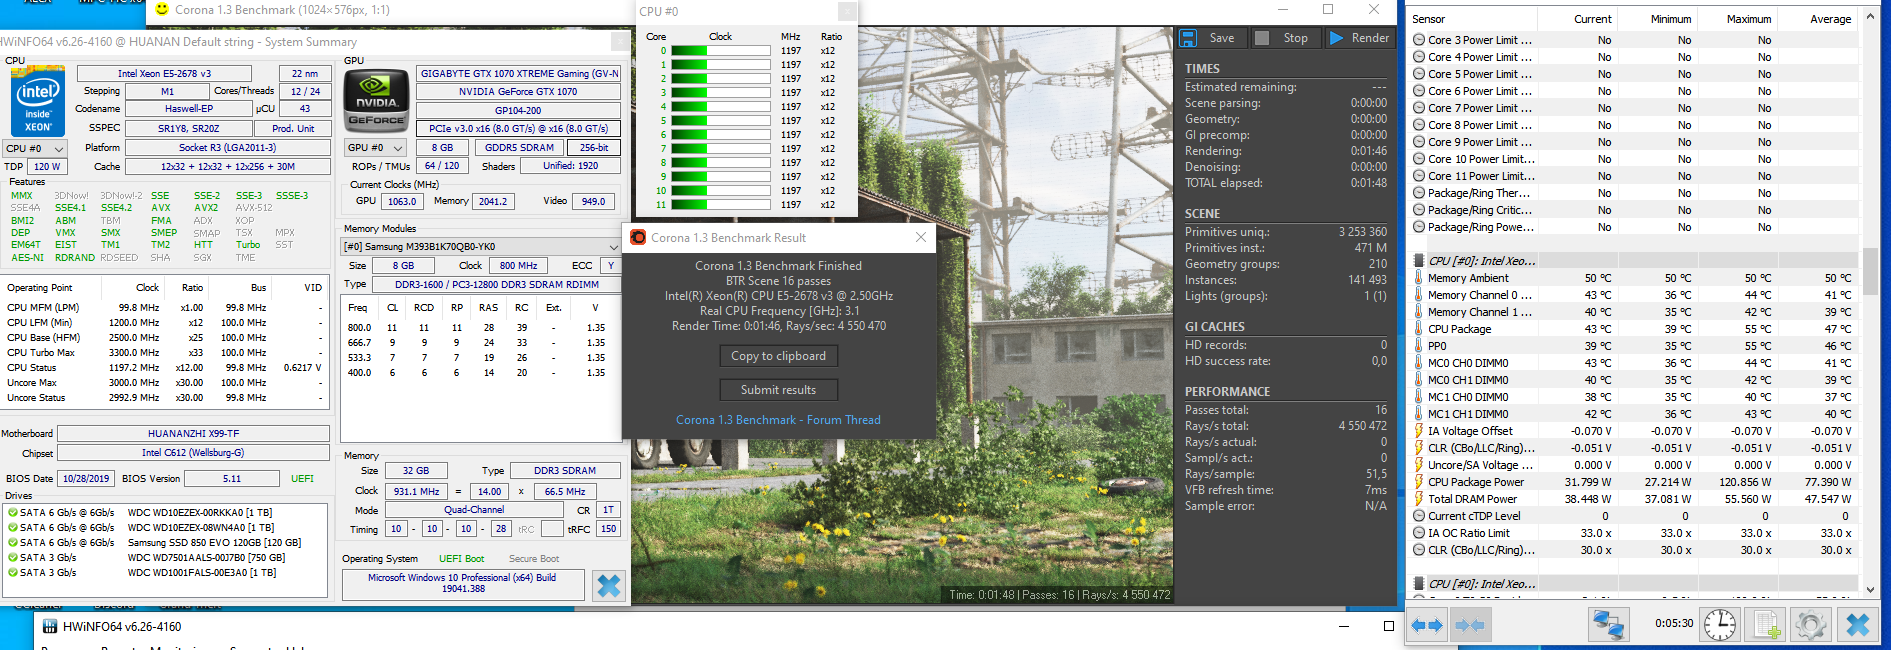Click the Render button in Corona
This screenshot has height=650, width=1891.
click(1359, 38)
